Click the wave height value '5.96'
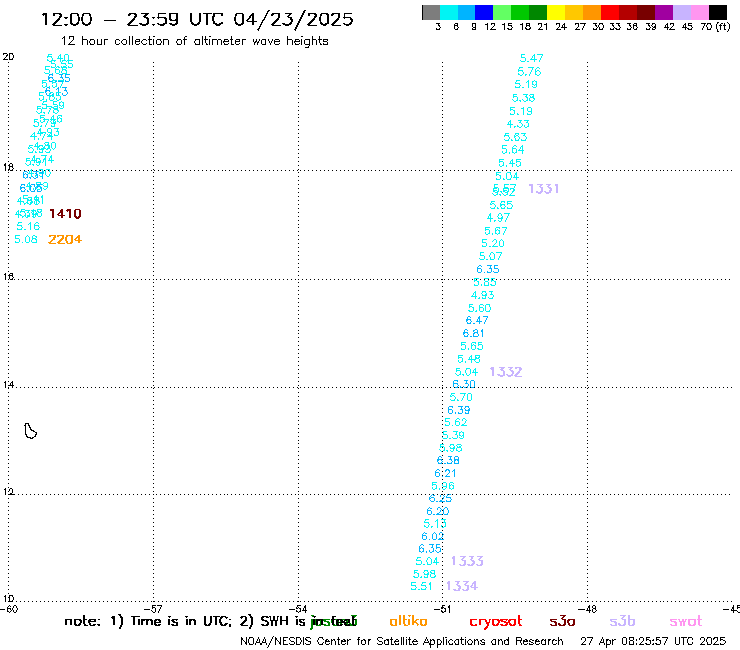 point(443,486)
